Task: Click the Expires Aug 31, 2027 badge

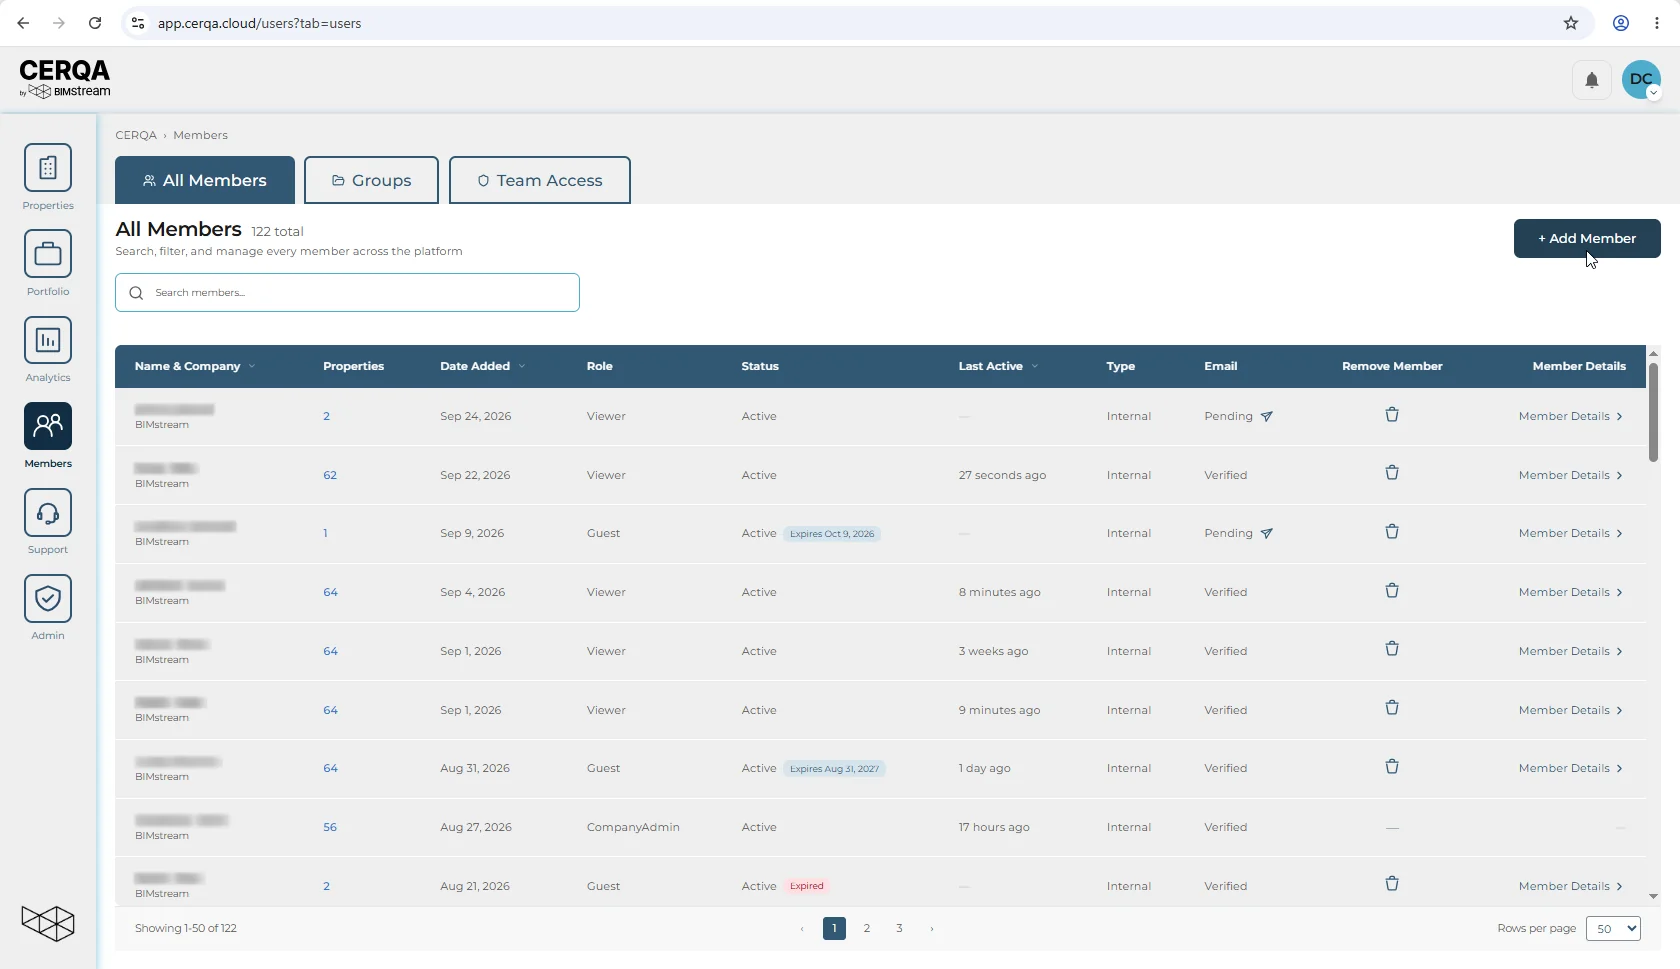Action: coord(835,769)
